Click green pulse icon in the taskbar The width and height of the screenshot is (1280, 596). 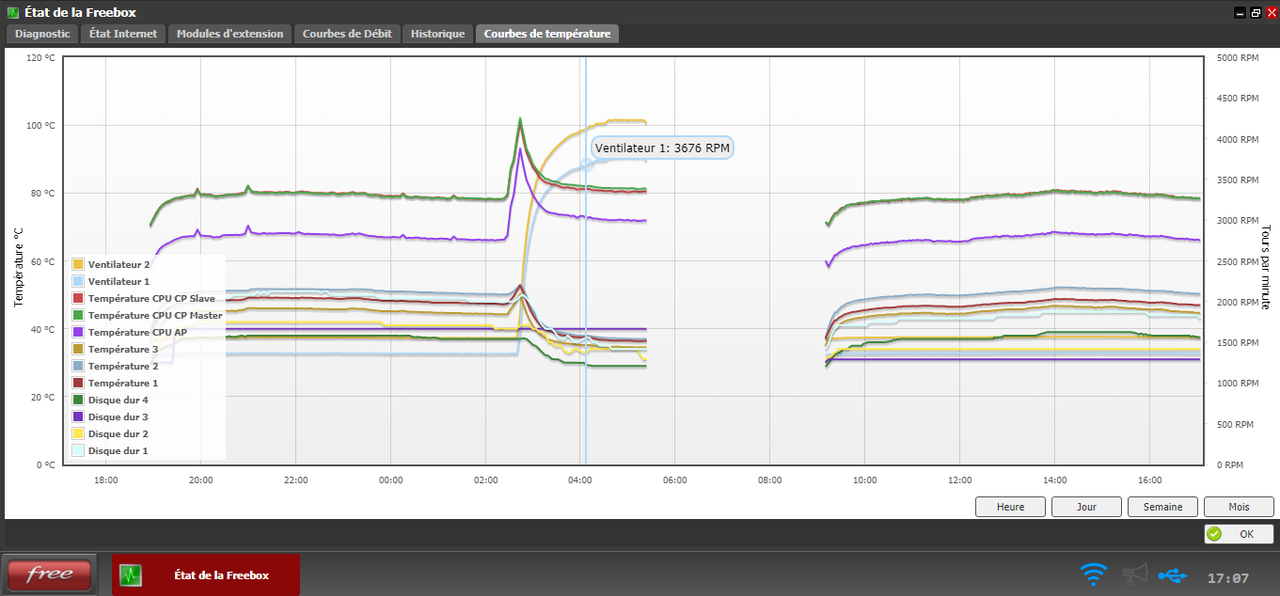pyautogui.click(x=130, y=575)
